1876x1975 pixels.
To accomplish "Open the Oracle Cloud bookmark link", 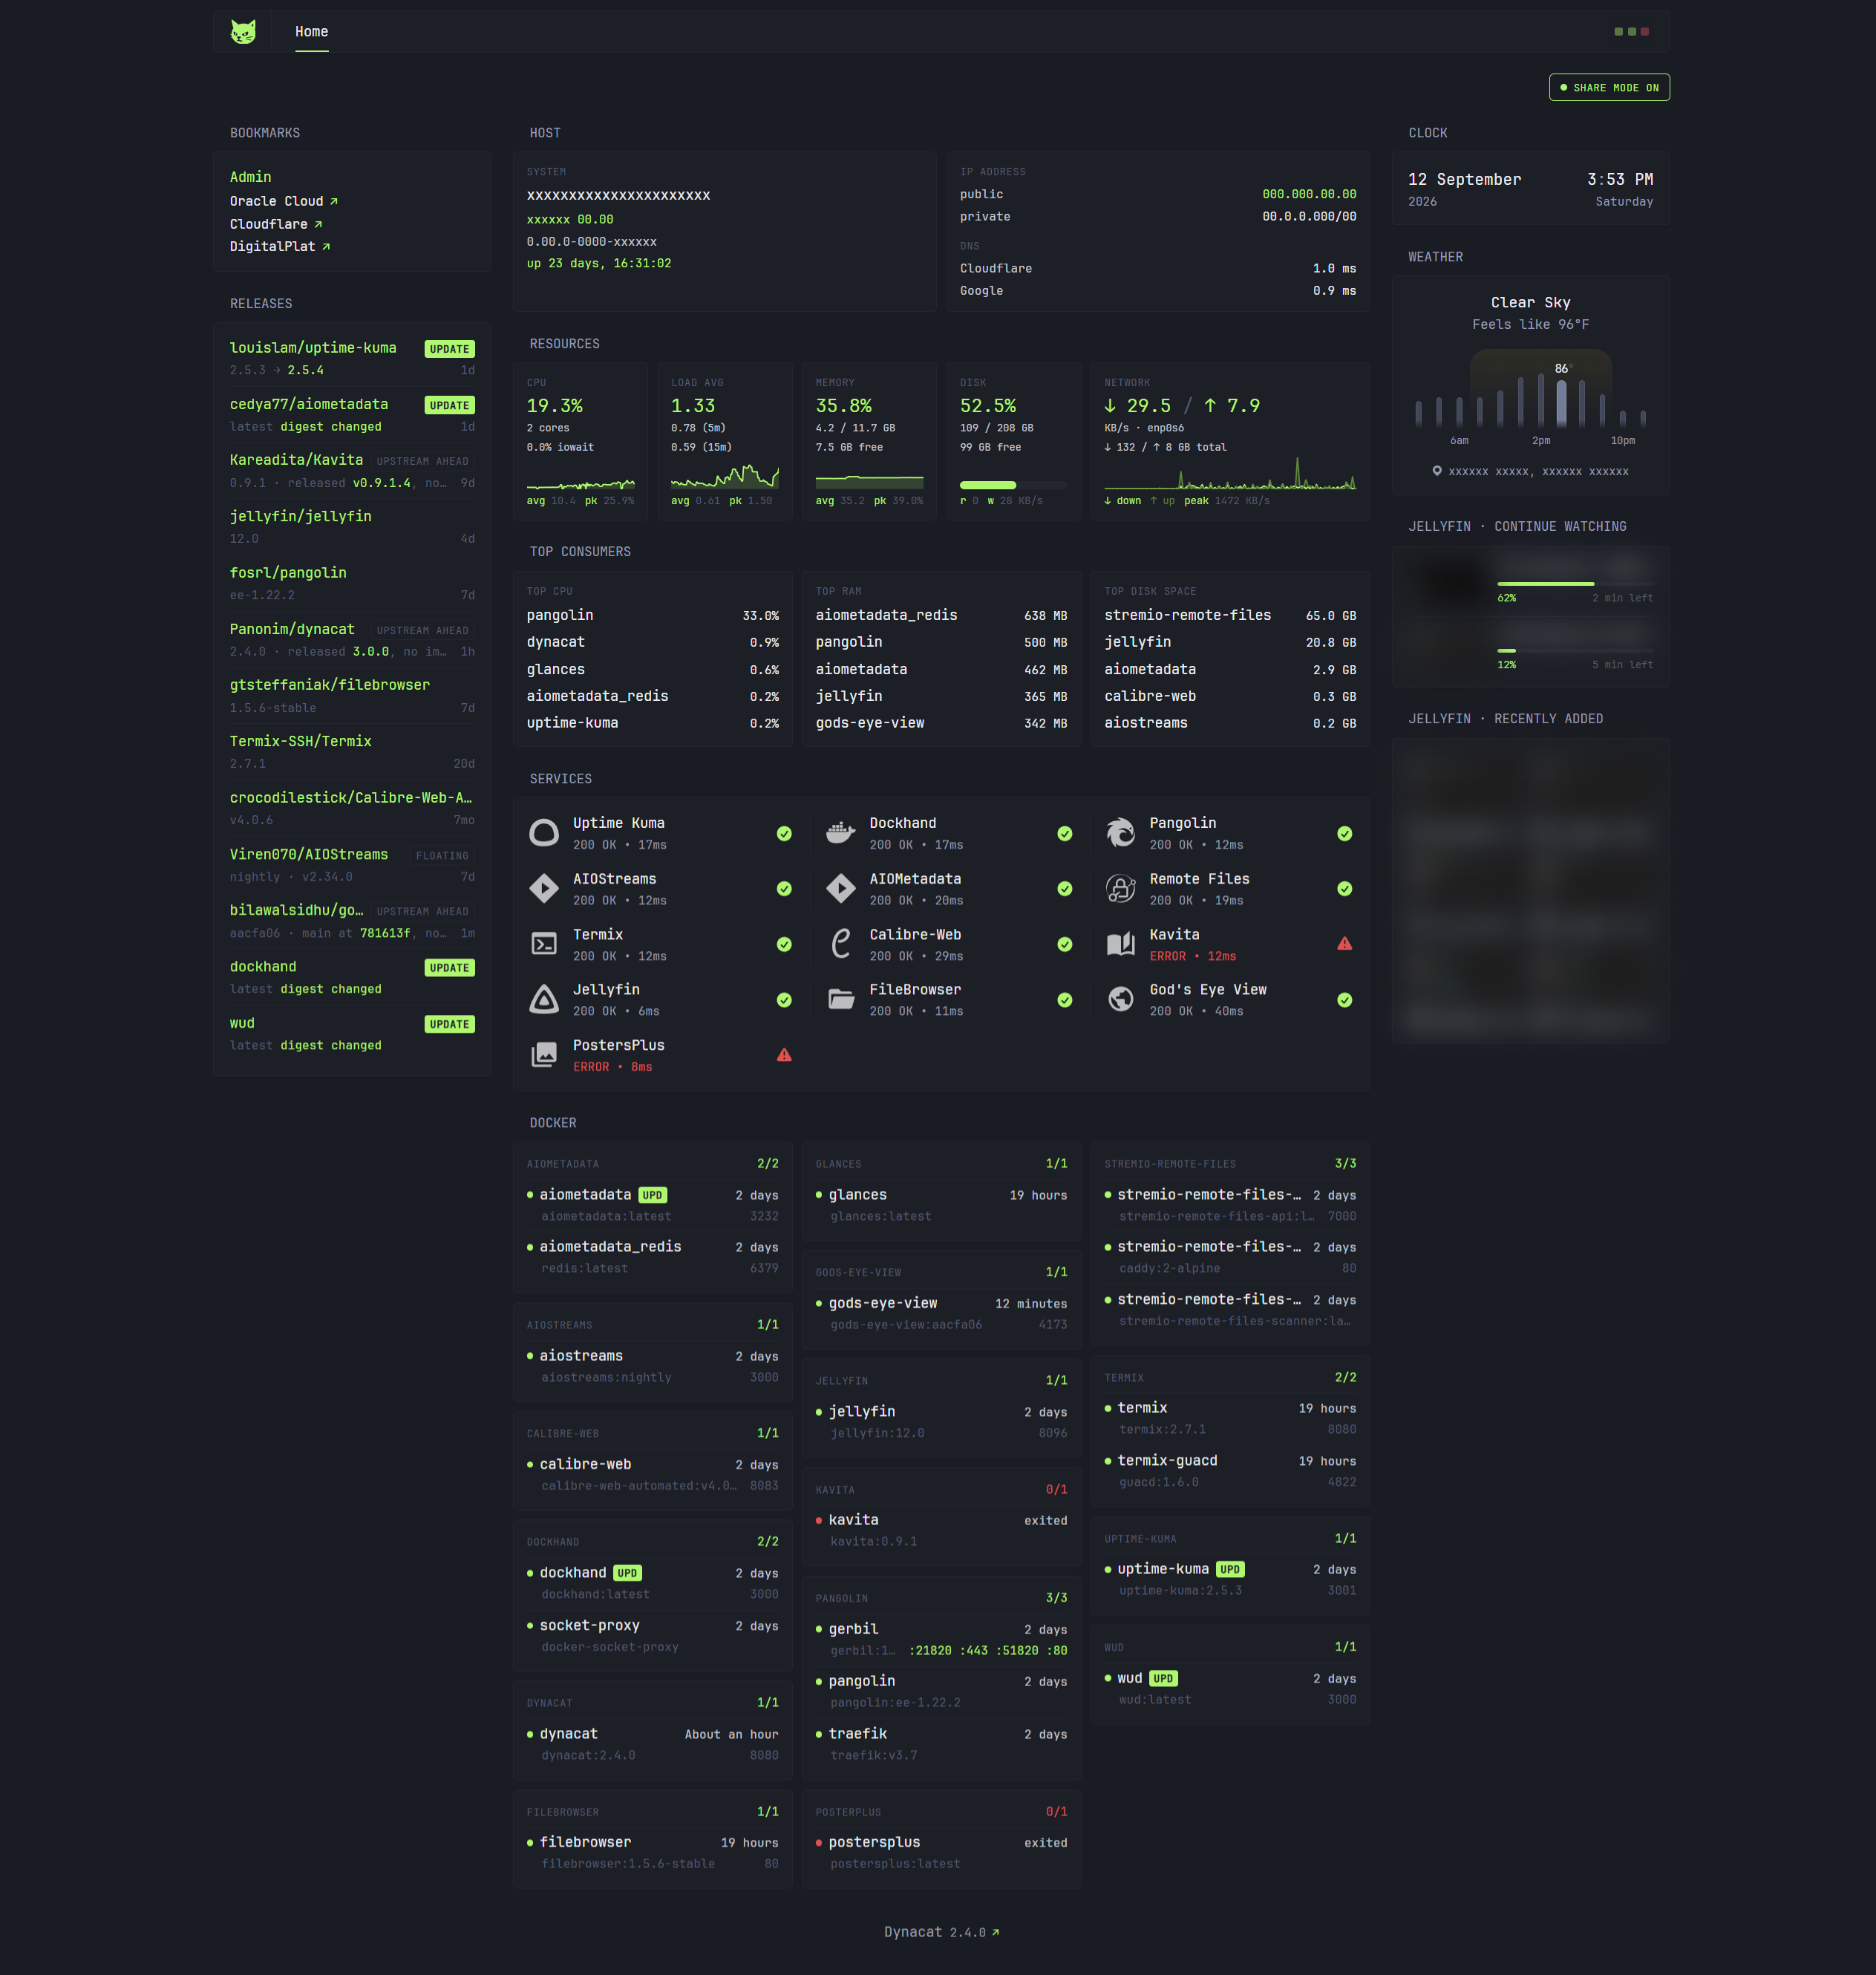I will tap(284, 201).
